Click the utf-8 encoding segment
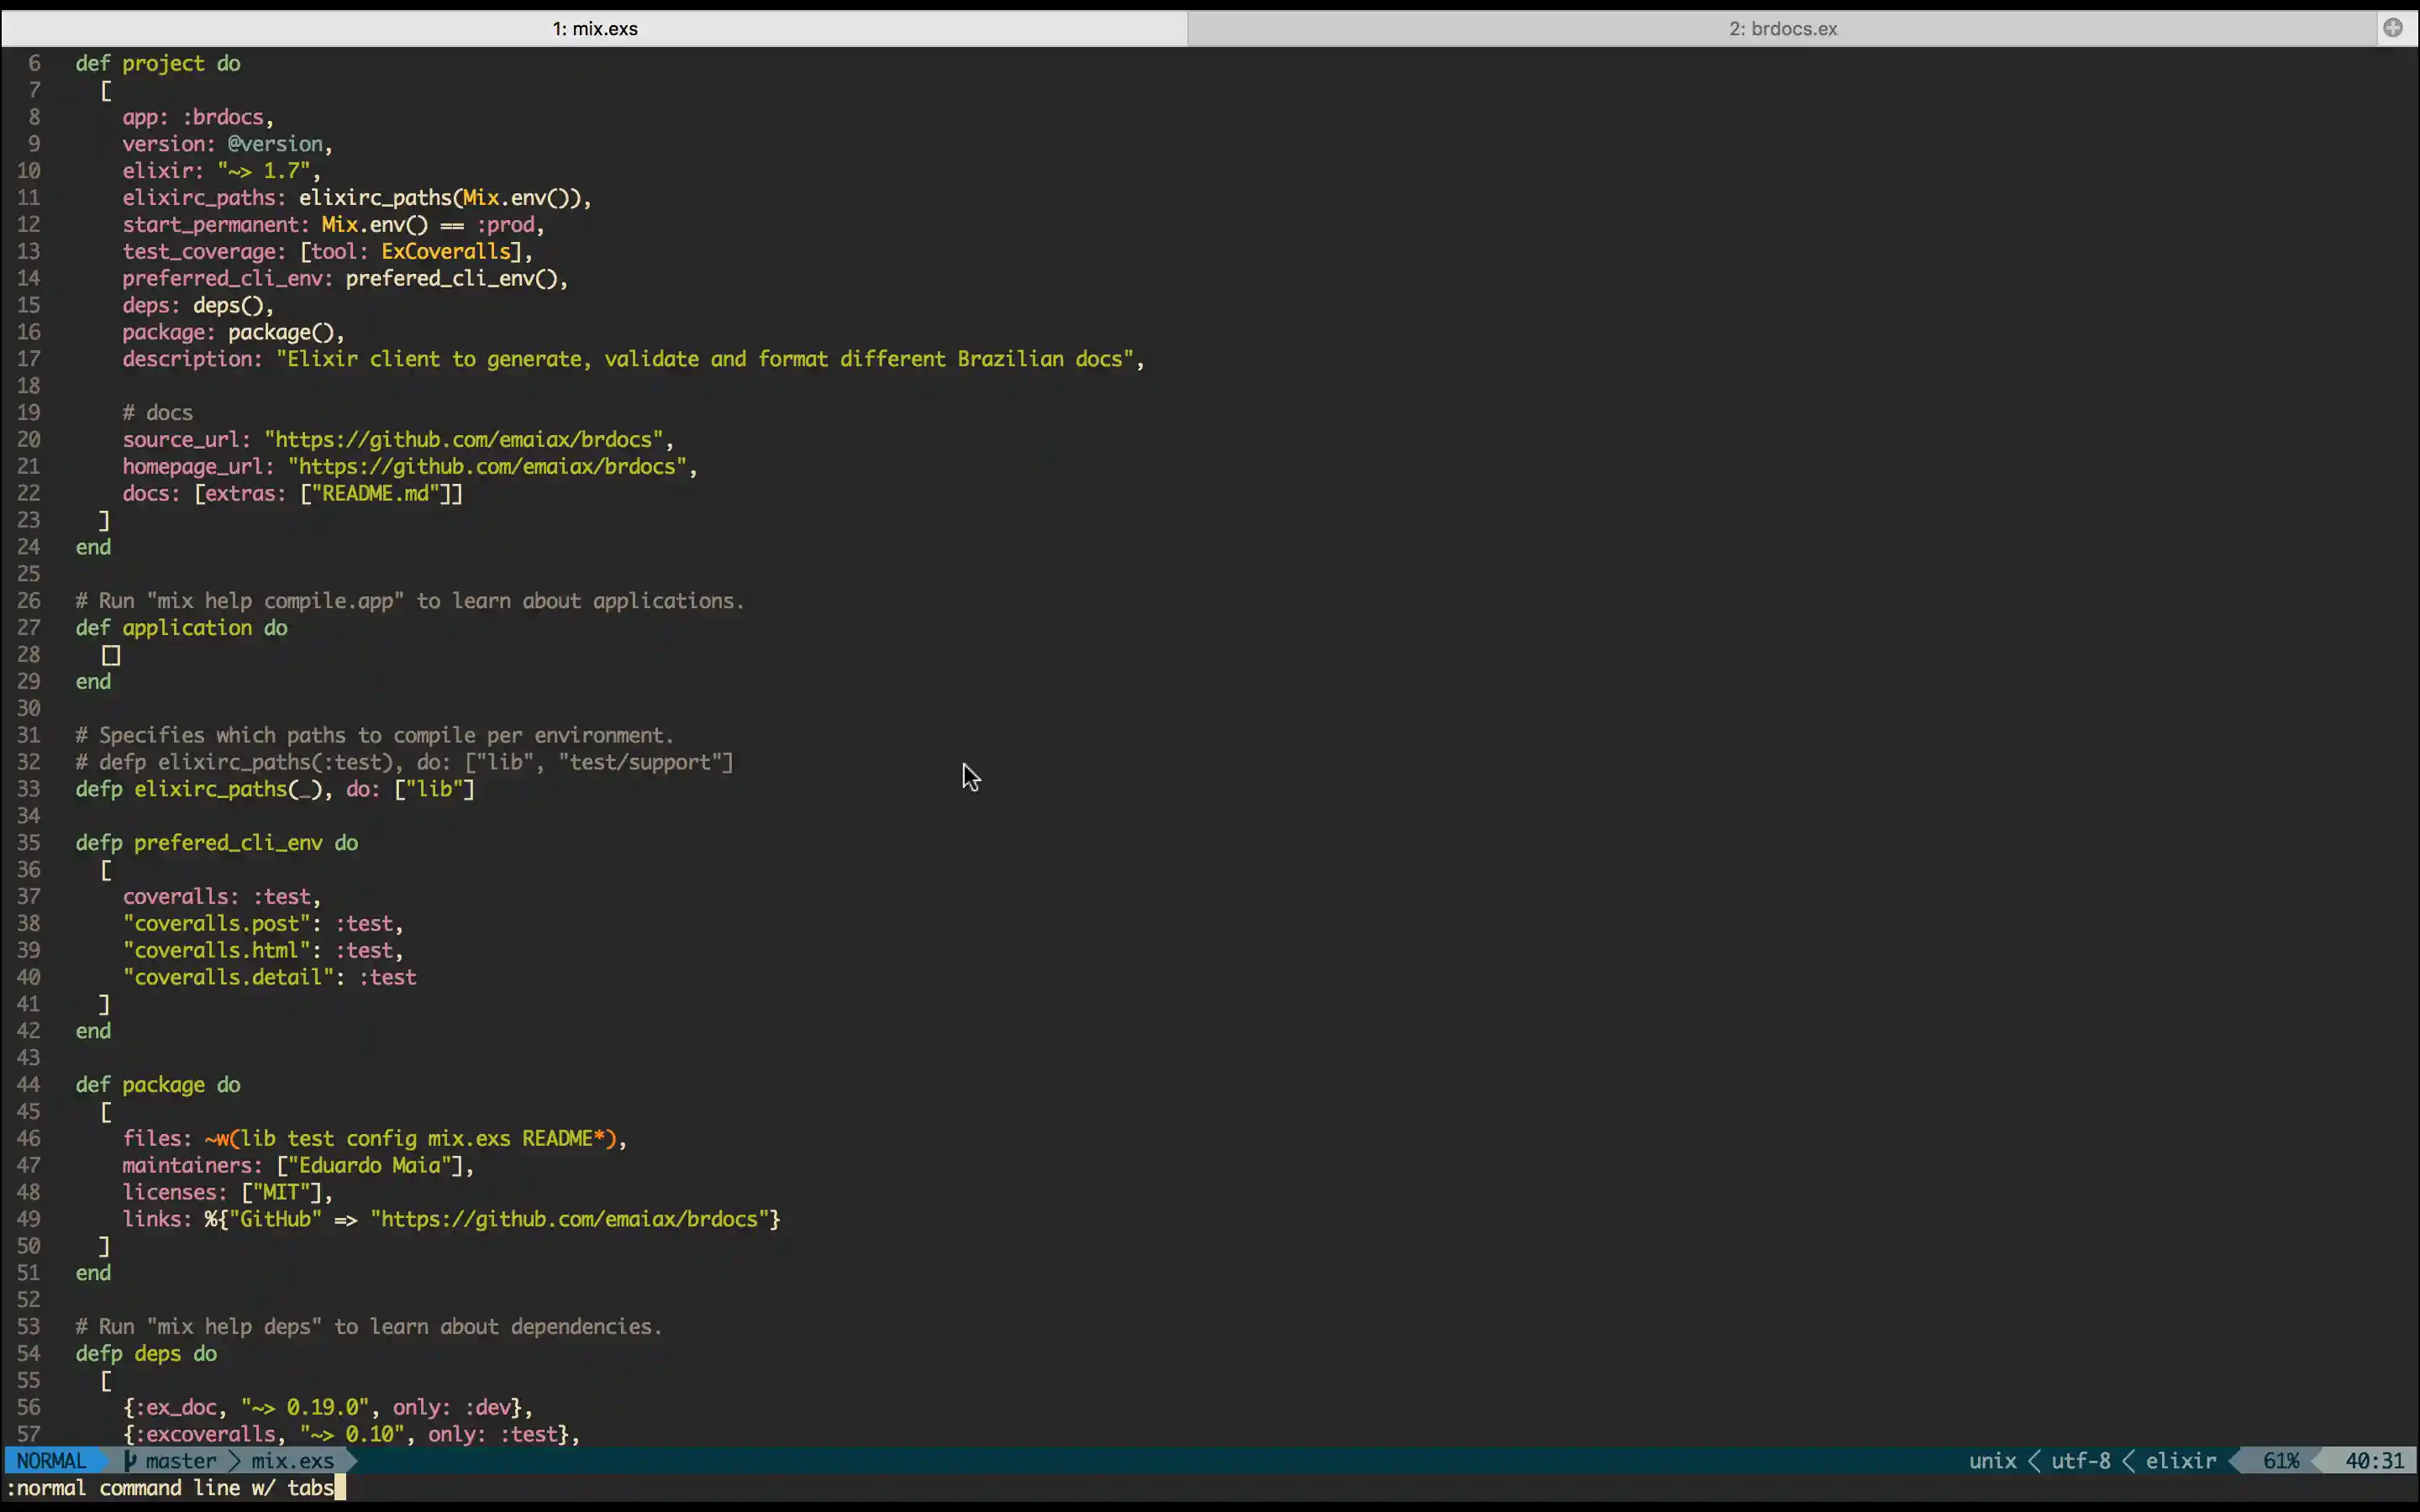 (x=2085, y=1460)
